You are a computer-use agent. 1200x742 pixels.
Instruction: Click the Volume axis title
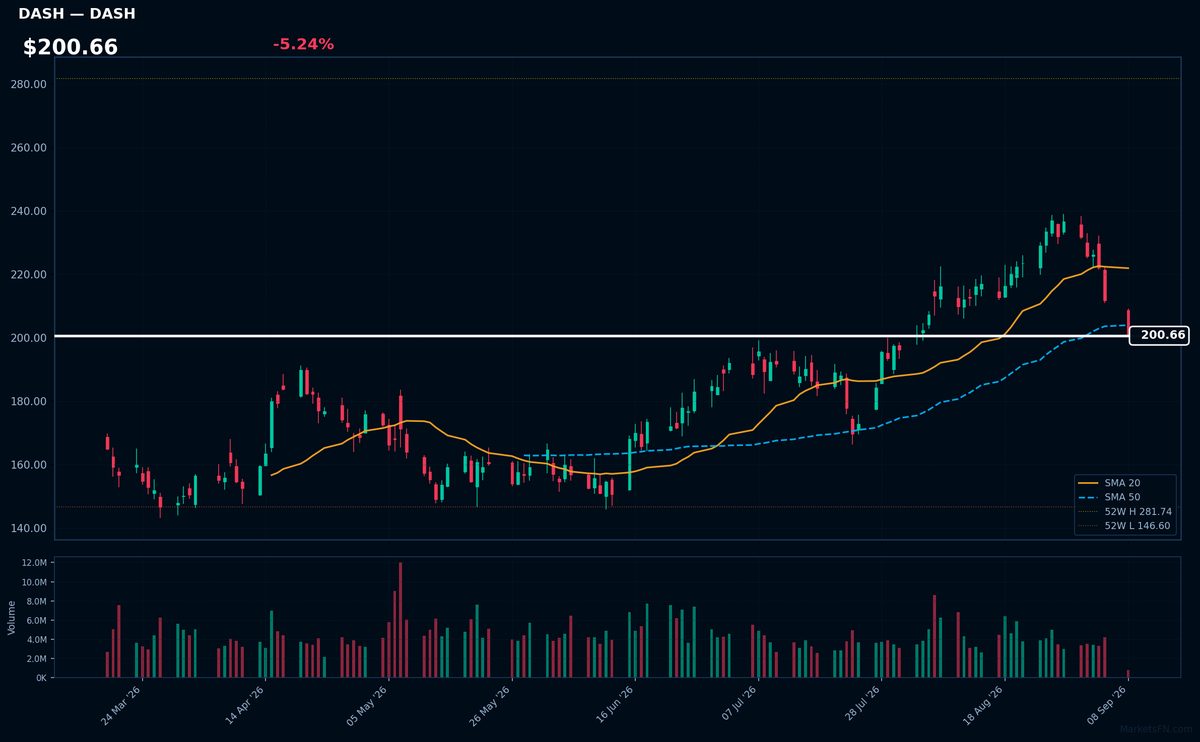tap(12, 617)
